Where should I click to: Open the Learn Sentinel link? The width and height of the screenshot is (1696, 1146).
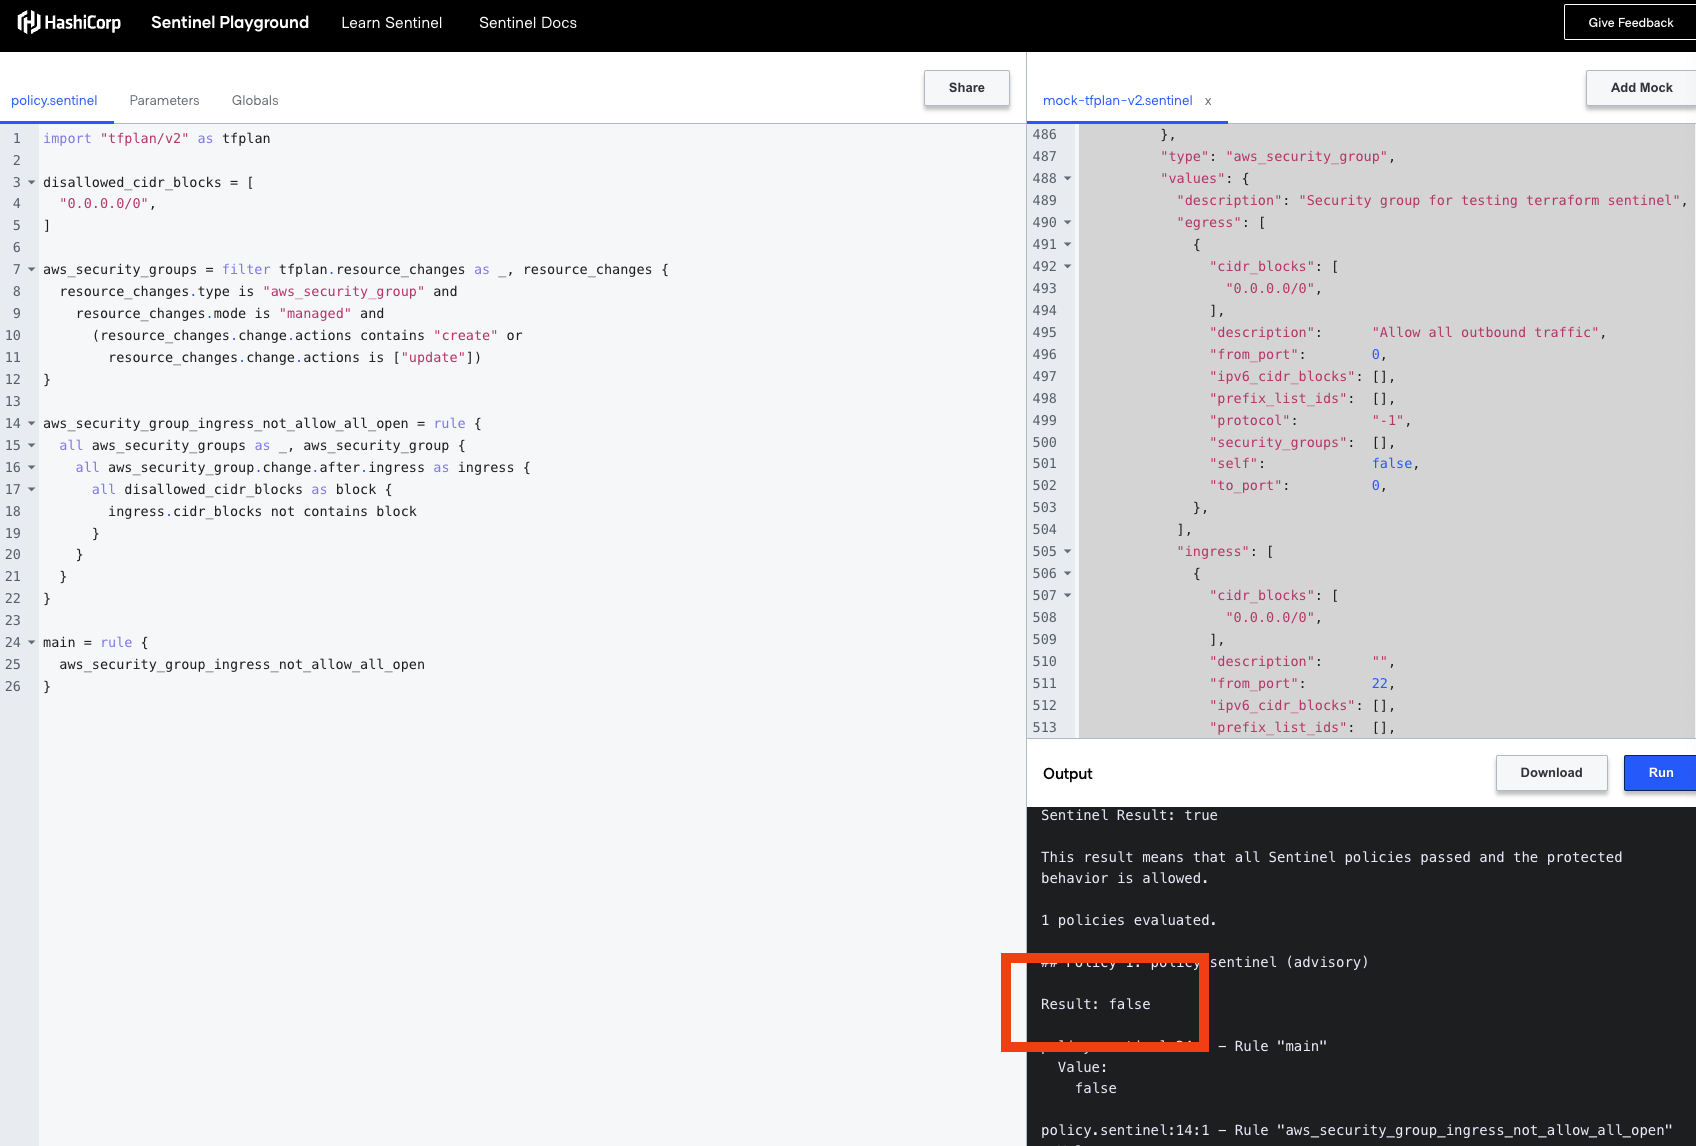pos(391,22)
